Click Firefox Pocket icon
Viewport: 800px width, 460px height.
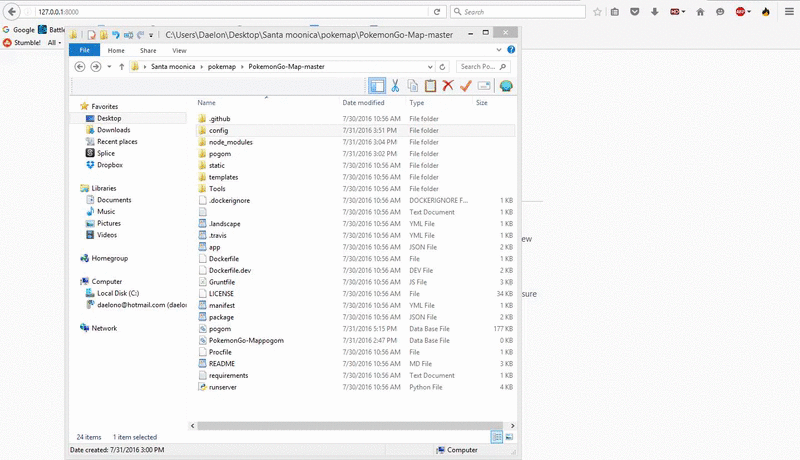coord(635,12)
